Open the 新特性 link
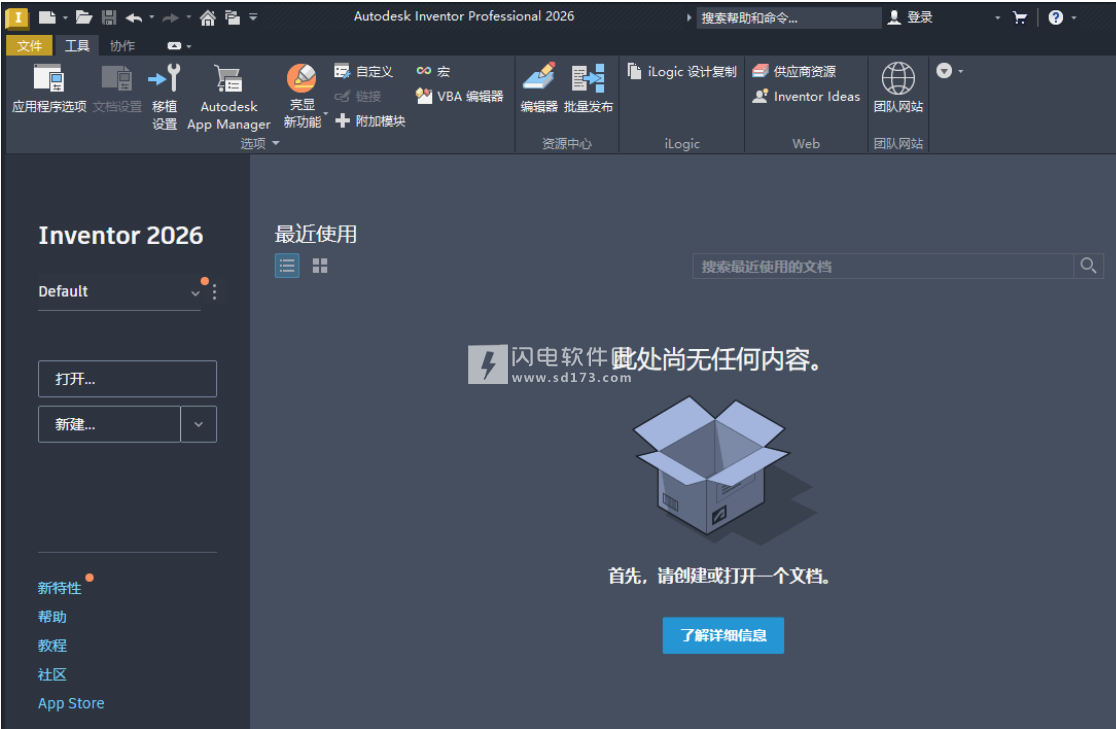 click(x=60, y=588)
